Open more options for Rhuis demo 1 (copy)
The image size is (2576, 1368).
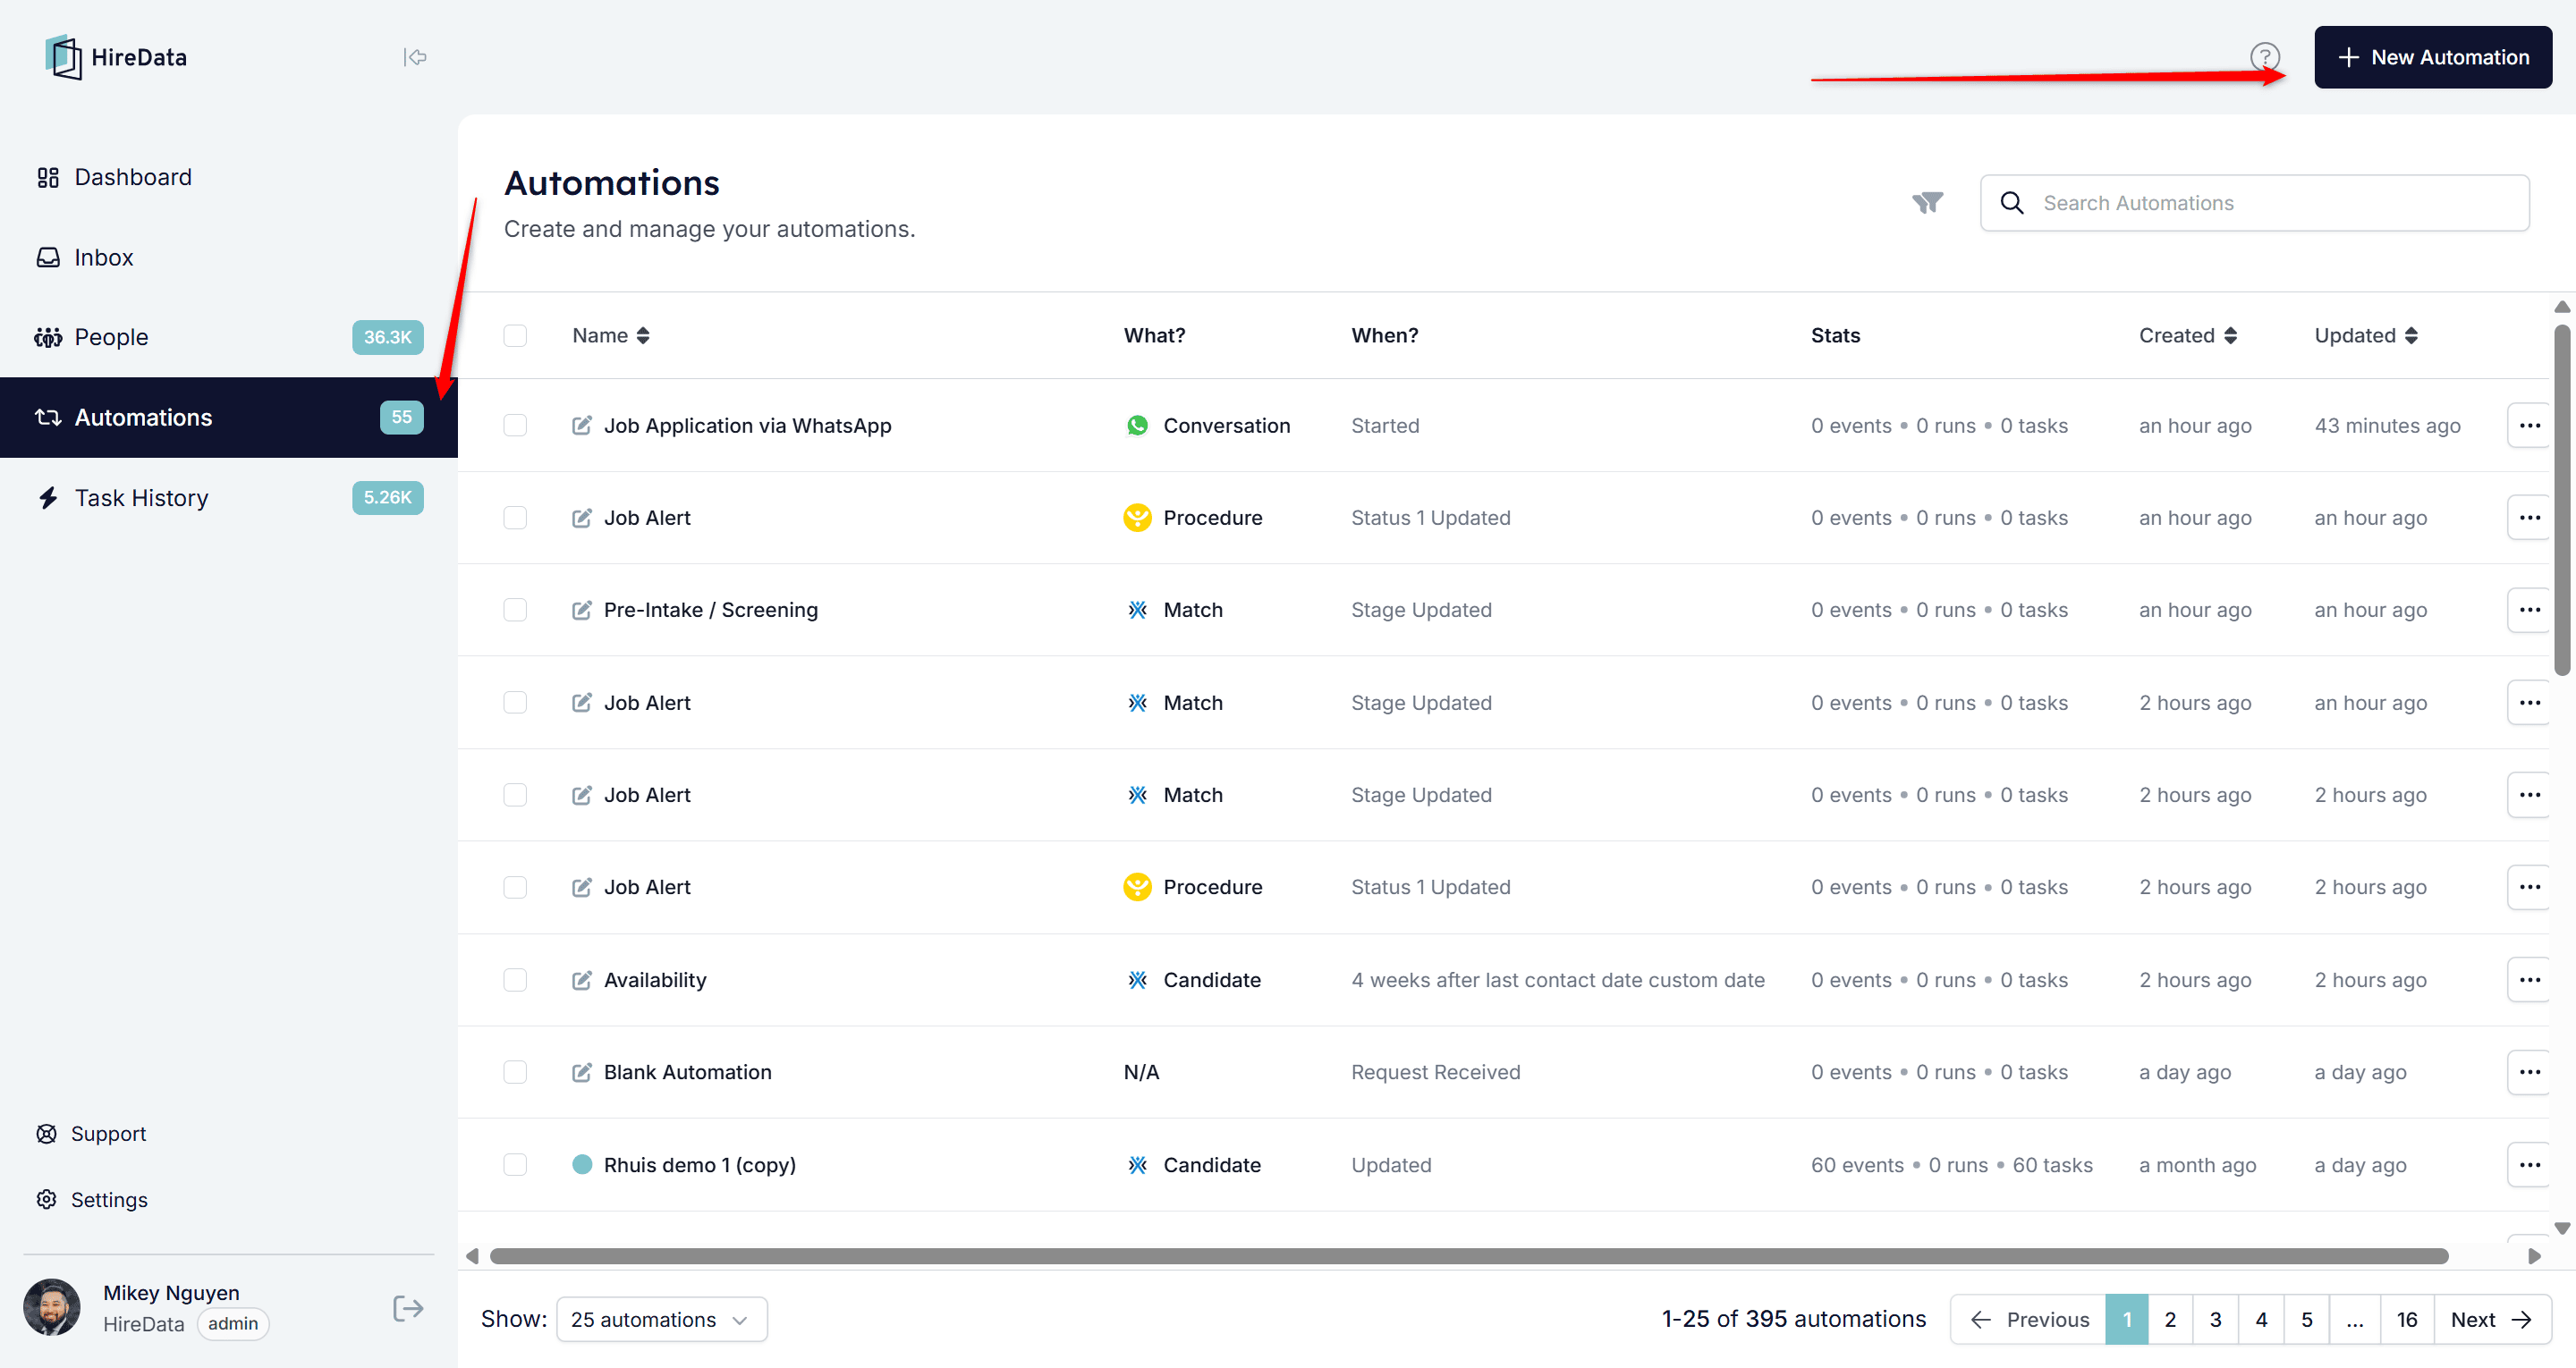(x=2529, y=1165)
